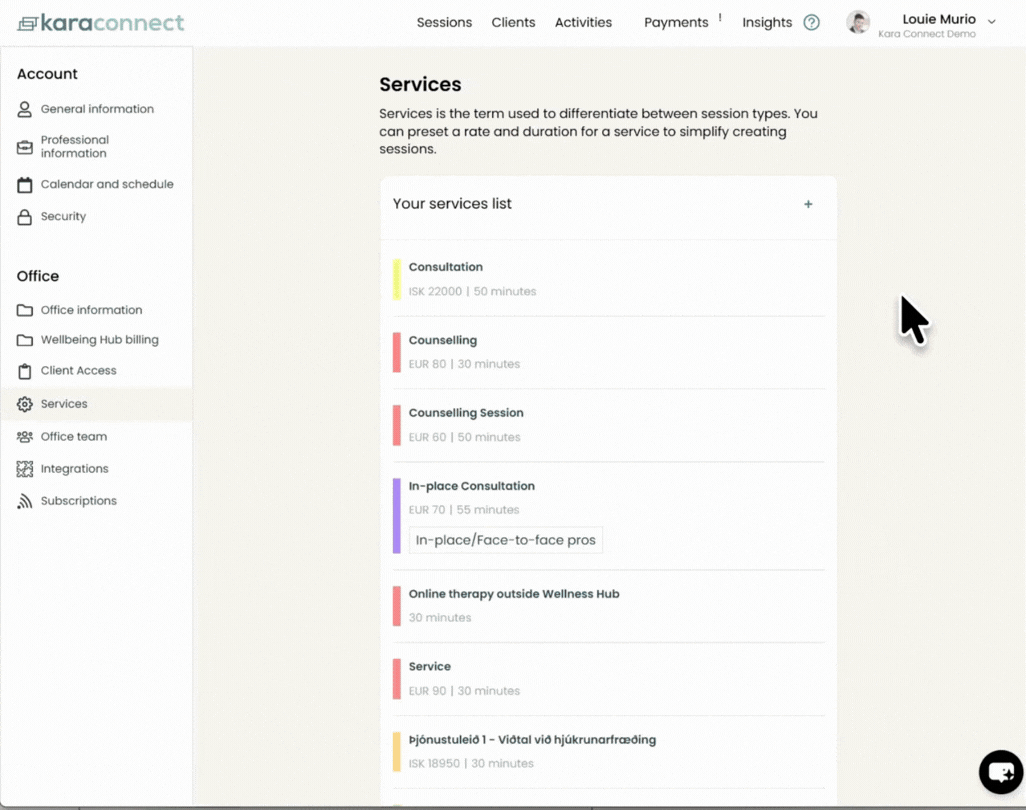Click the Office information folder icon

coord(24,310)
